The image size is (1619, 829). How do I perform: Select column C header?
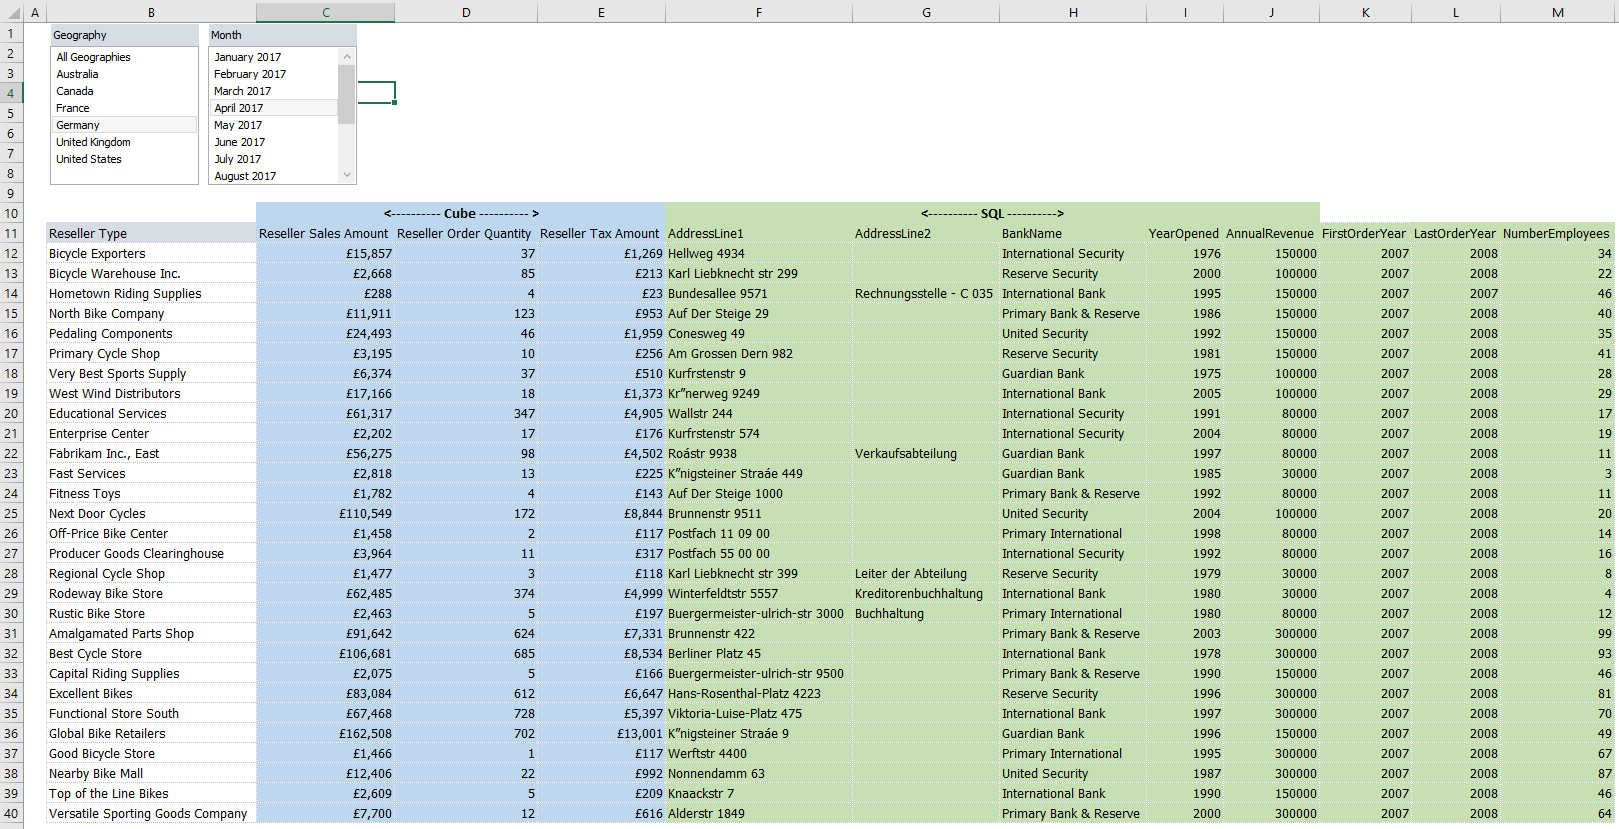click(325, 13)
